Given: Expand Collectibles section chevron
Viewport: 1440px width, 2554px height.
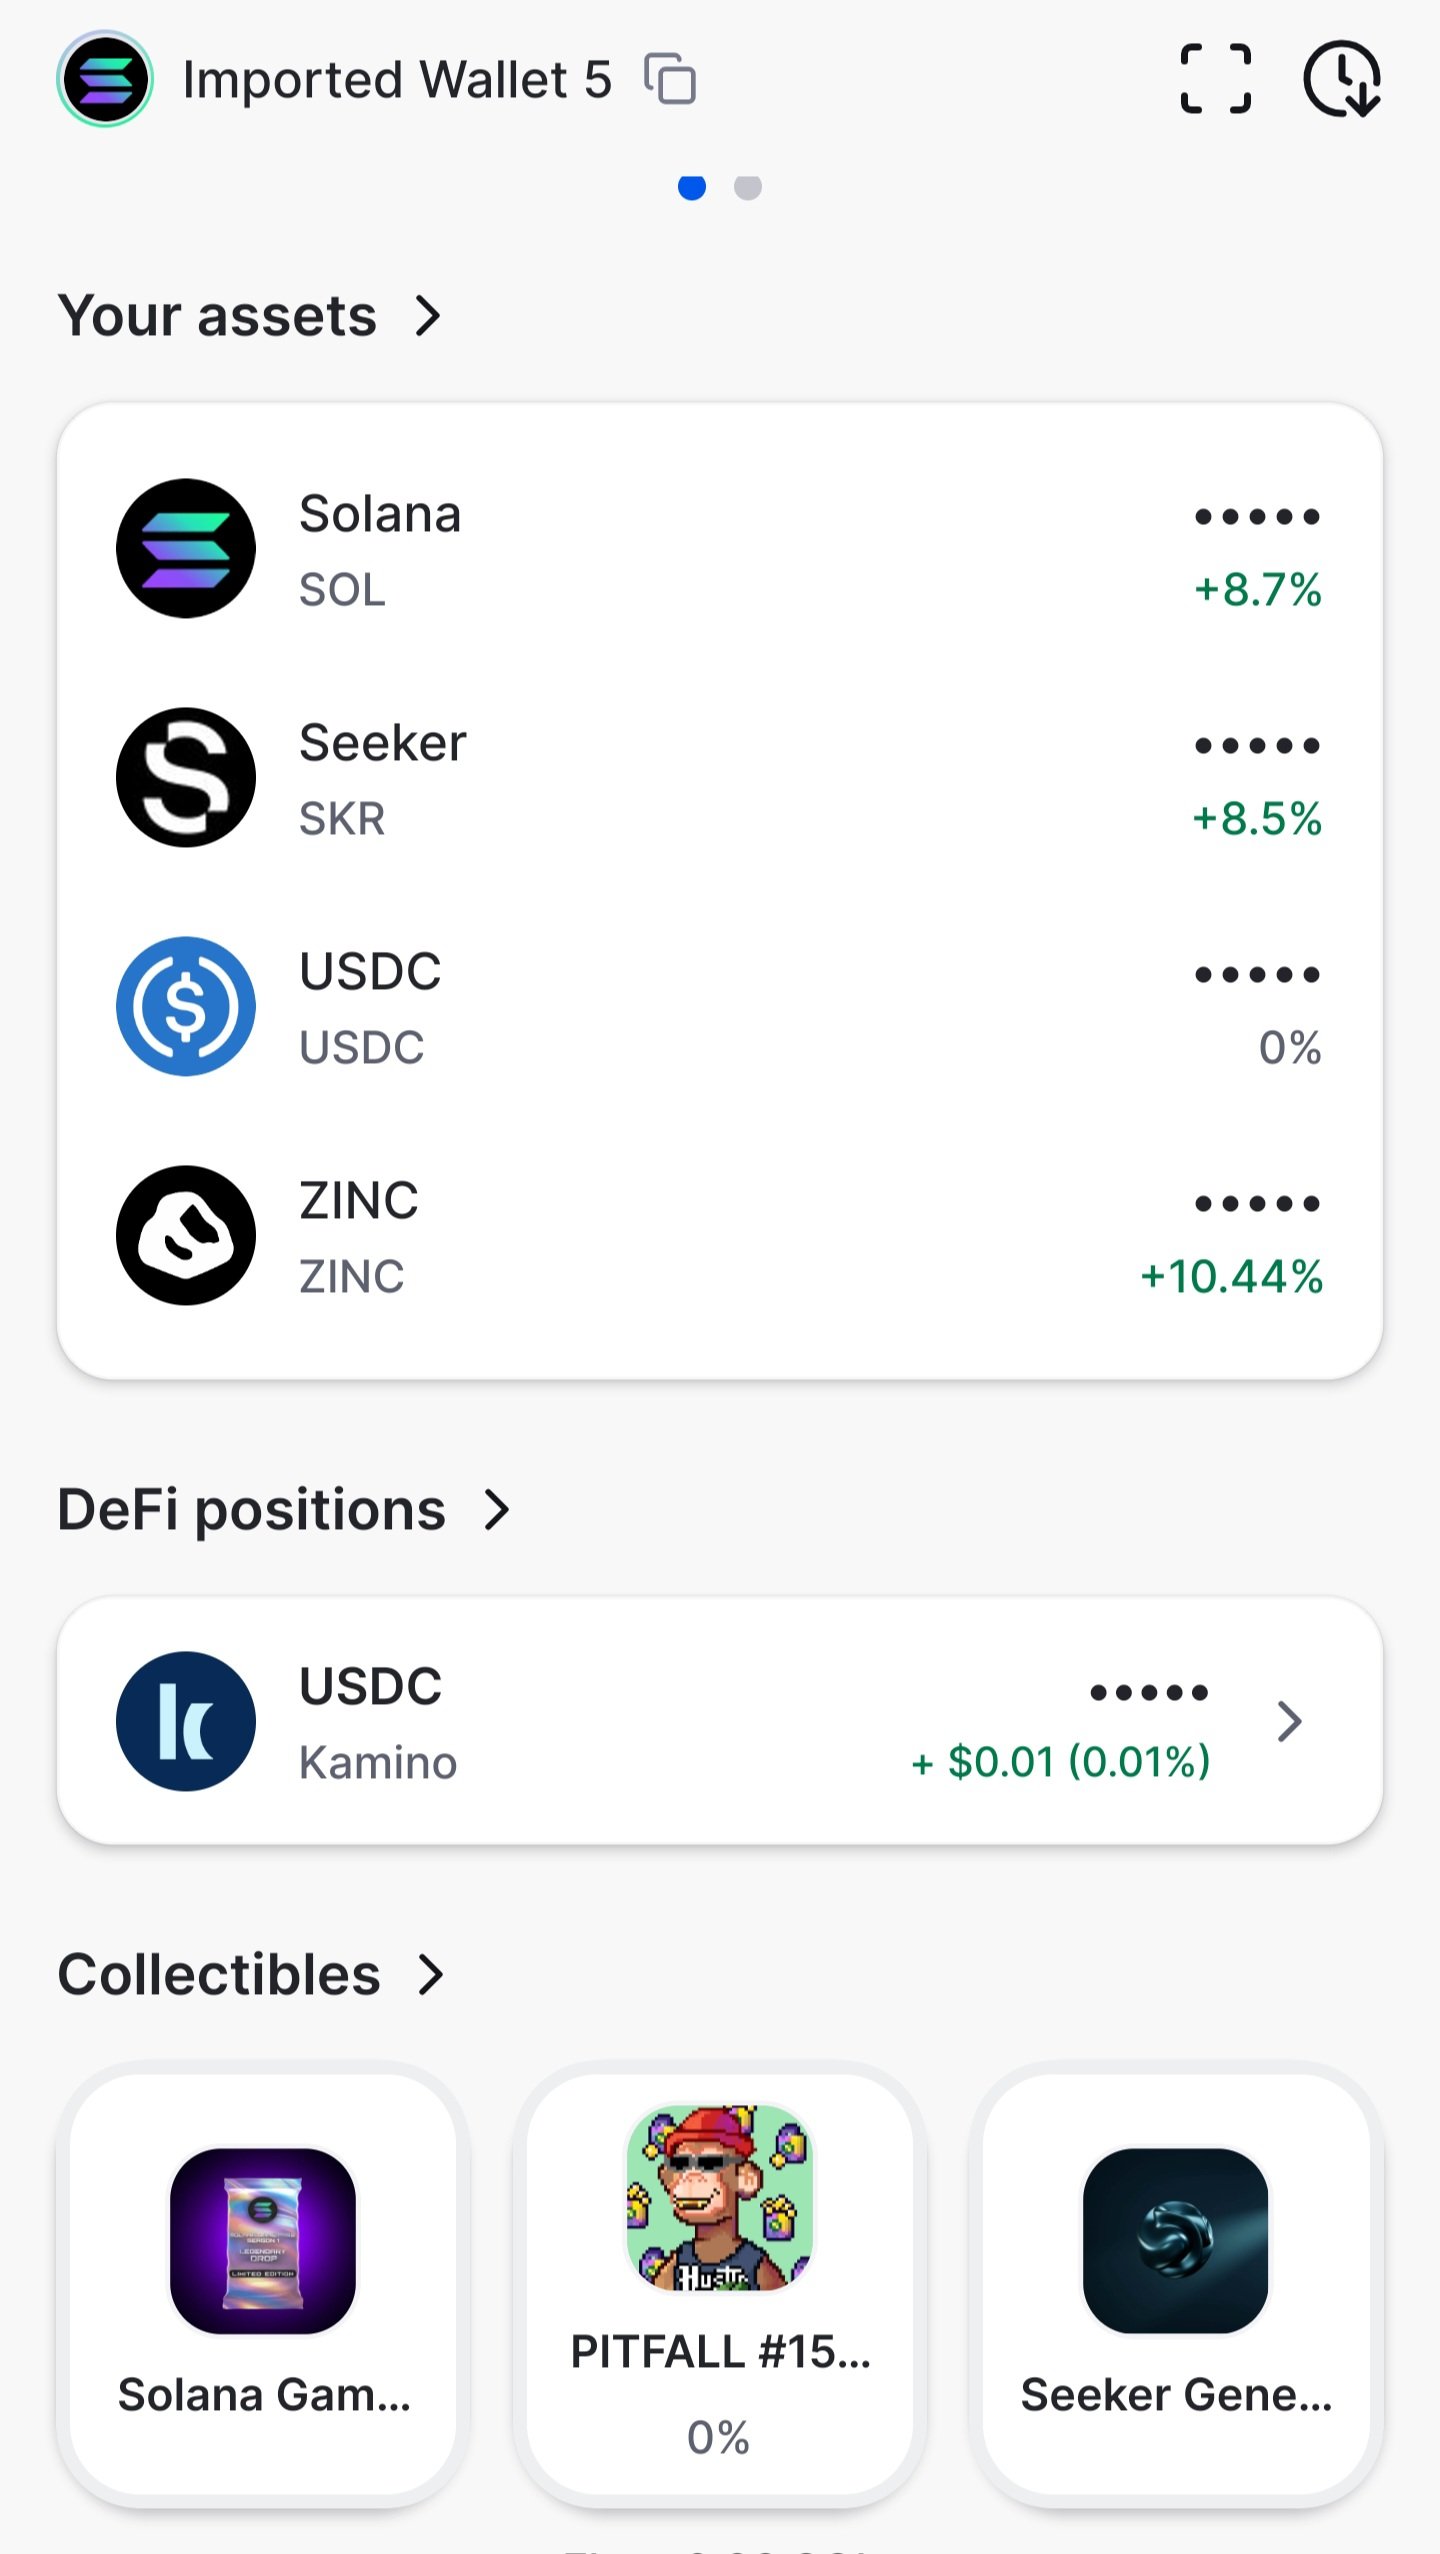Looking at the screenshot, I should [431, 1975].
